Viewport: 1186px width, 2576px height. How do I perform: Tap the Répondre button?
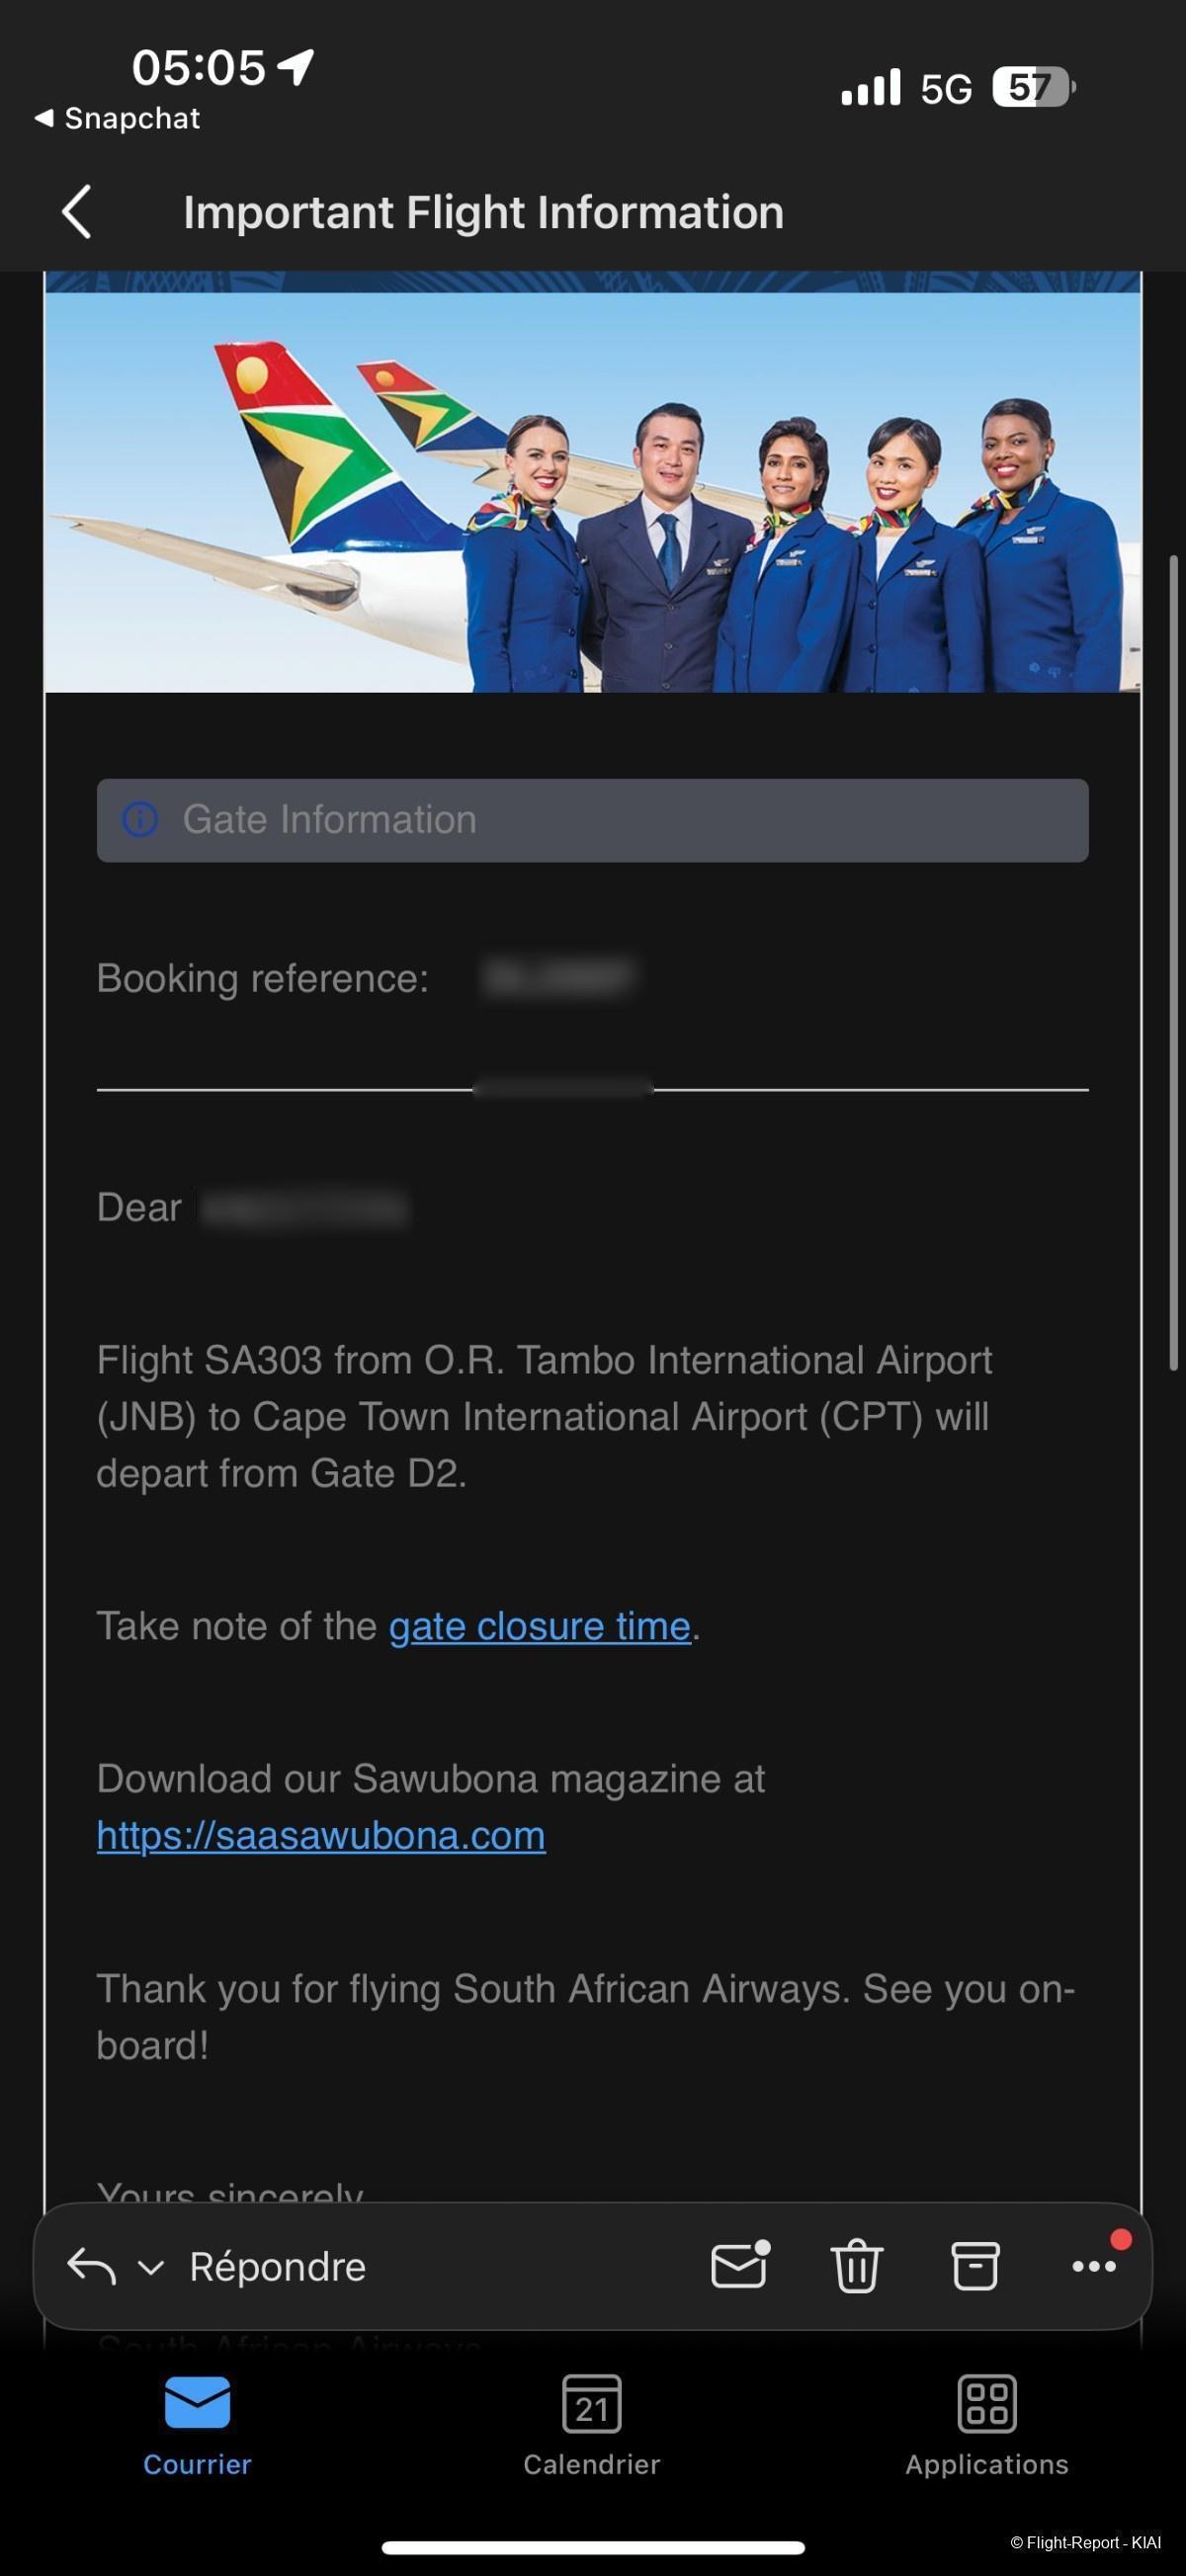[x=277, y=2267]
